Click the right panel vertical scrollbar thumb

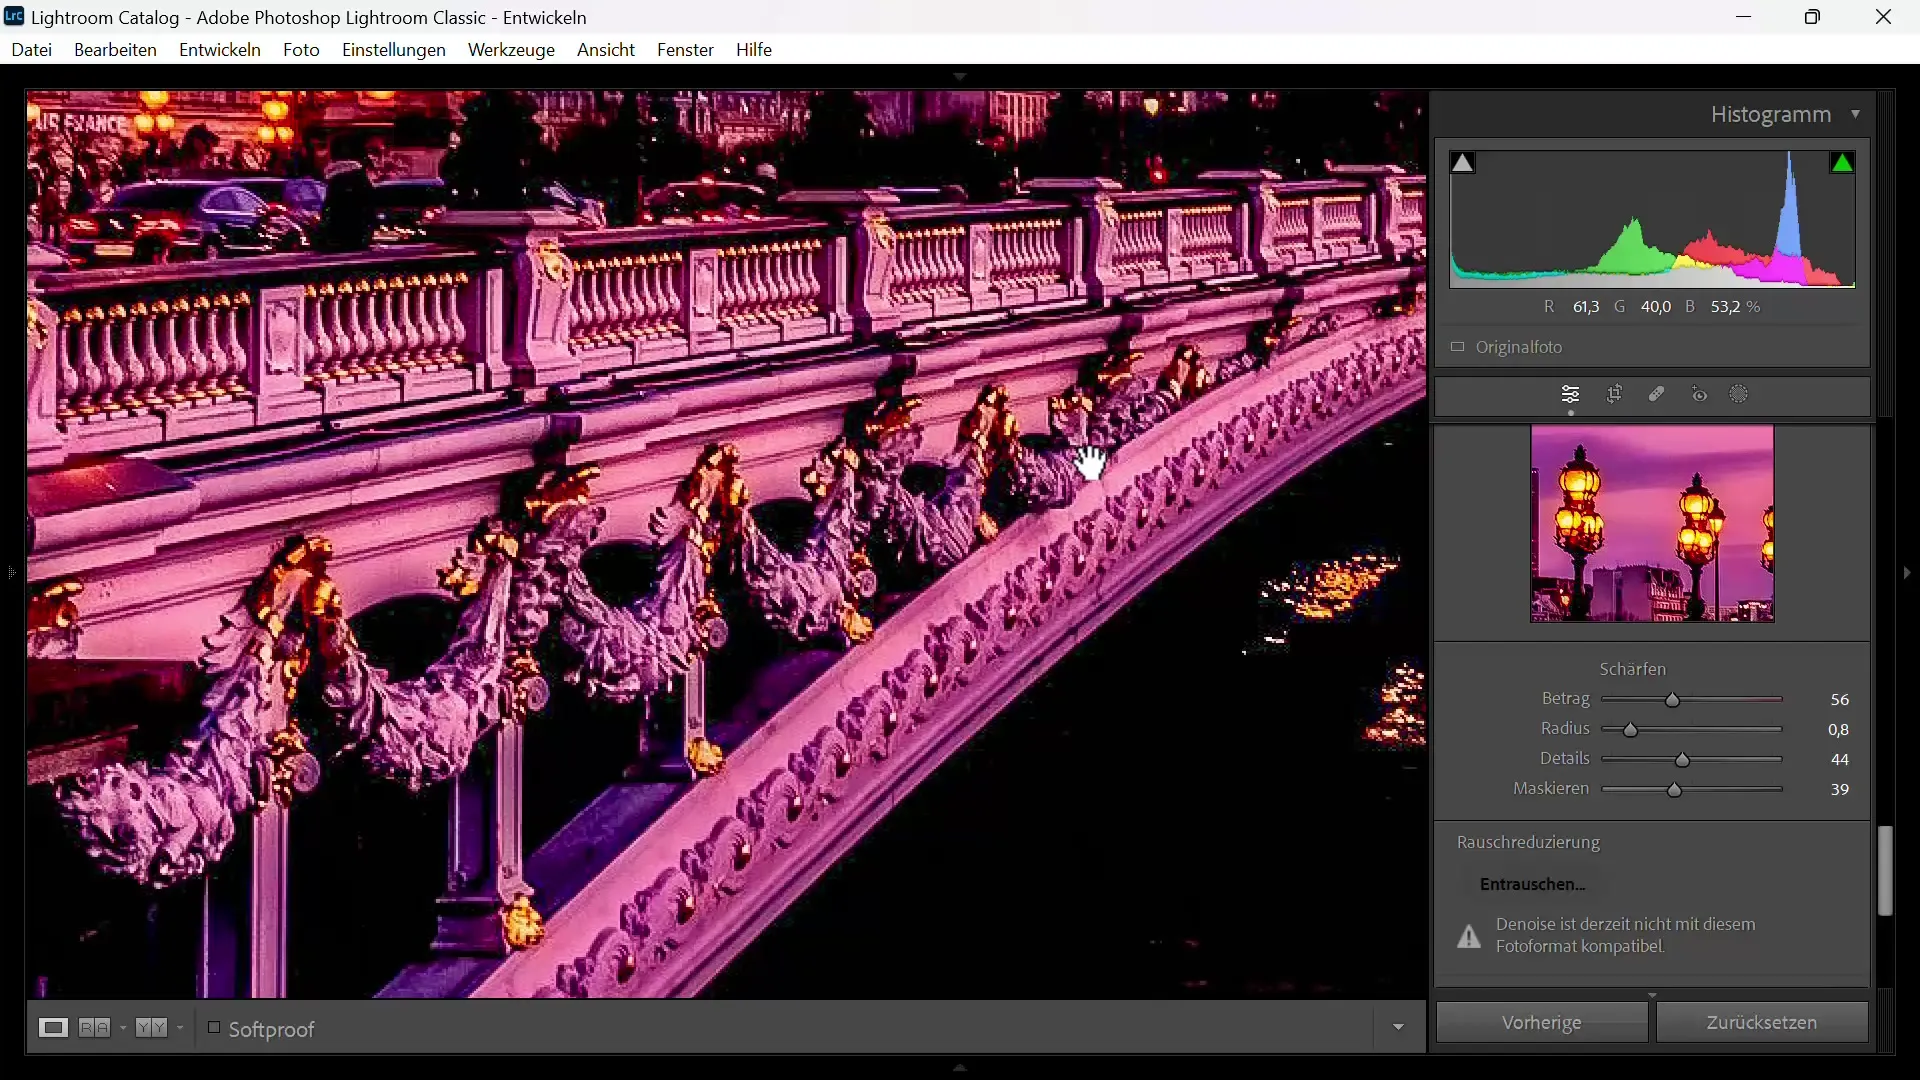tap(1886, 872)
